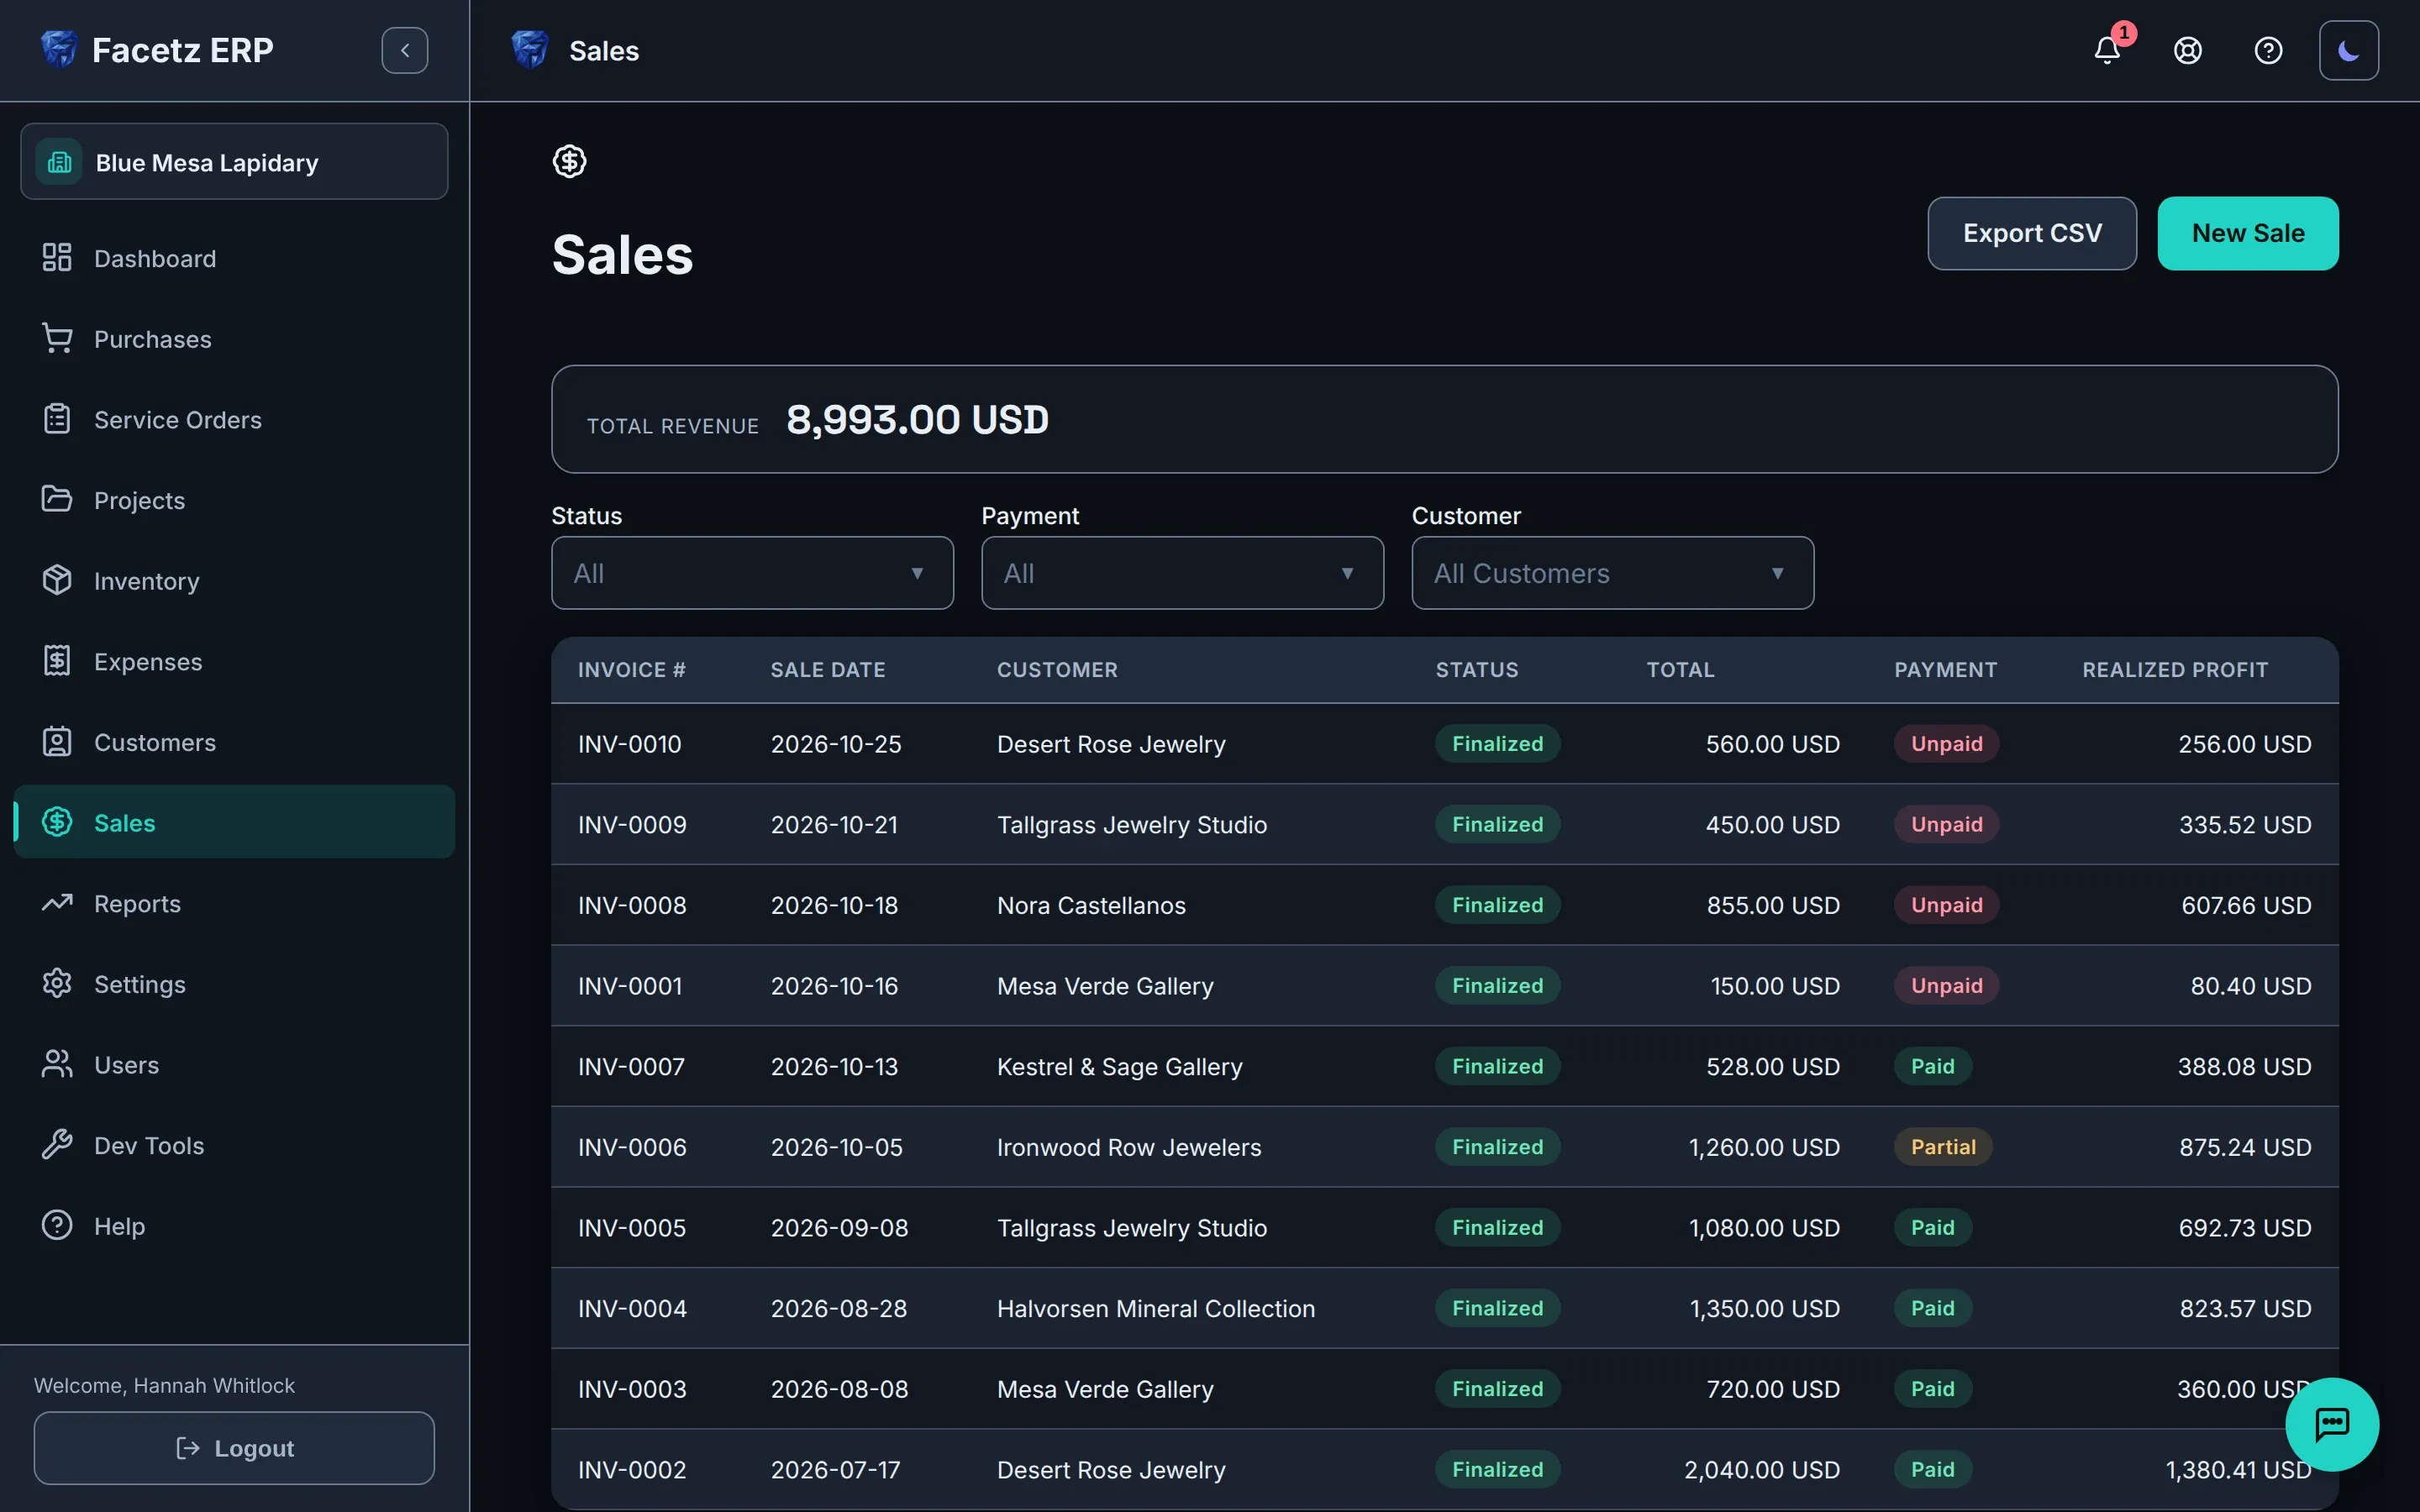Click the 2,040.00 USD total cell
The width and height of the screenshot is (2420, 1512).
(x=1762, y=1470)
